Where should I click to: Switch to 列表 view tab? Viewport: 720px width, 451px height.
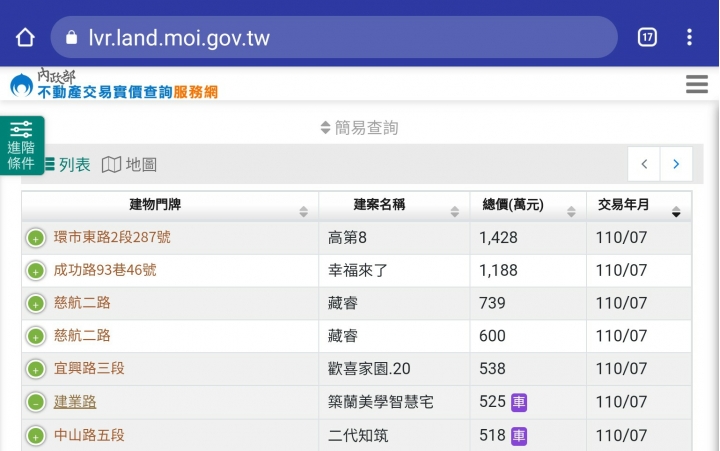(68, 164)
